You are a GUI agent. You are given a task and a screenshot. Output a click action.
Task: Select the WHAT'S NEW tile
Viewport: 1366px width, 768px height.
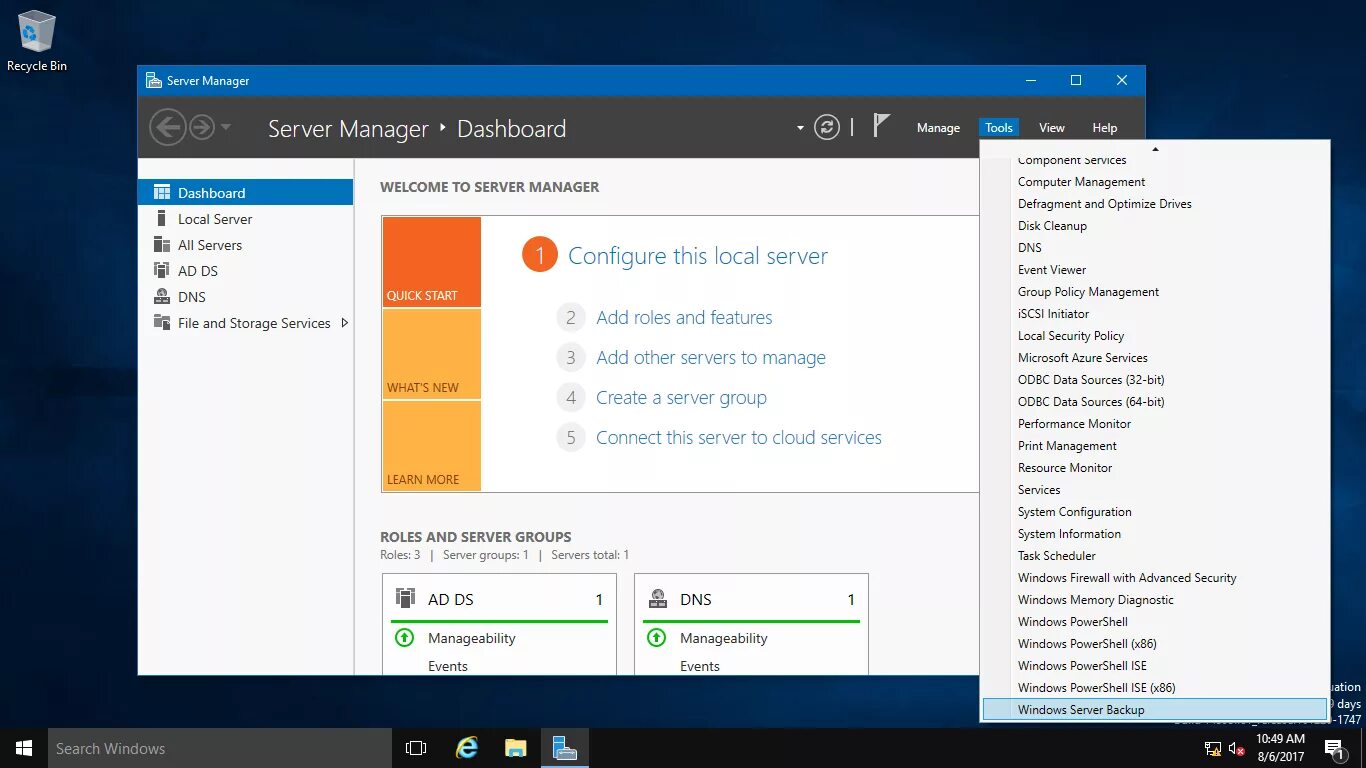[431, 354]
